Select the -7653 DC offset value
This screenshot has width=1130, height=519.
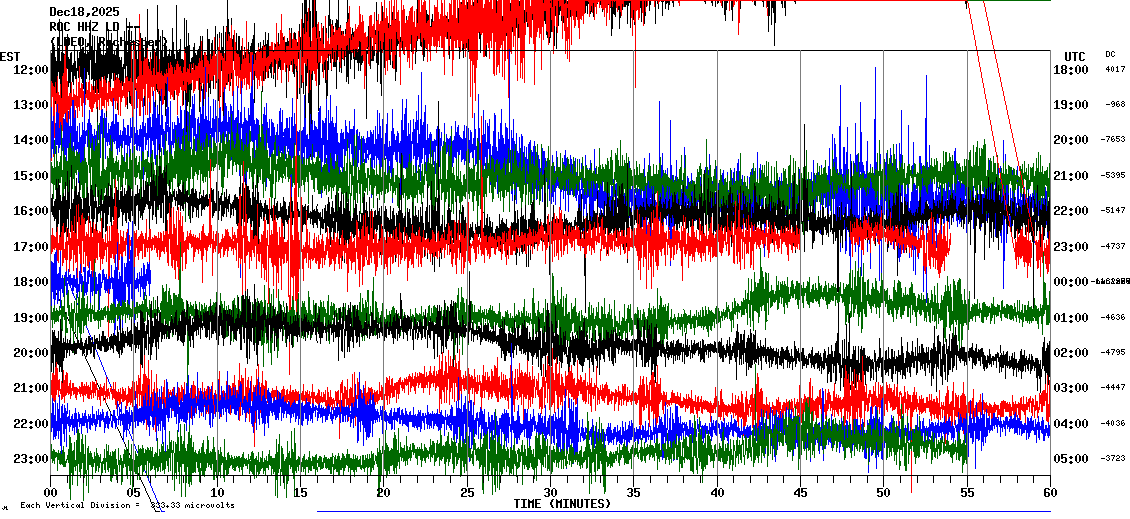[1113, 140]
